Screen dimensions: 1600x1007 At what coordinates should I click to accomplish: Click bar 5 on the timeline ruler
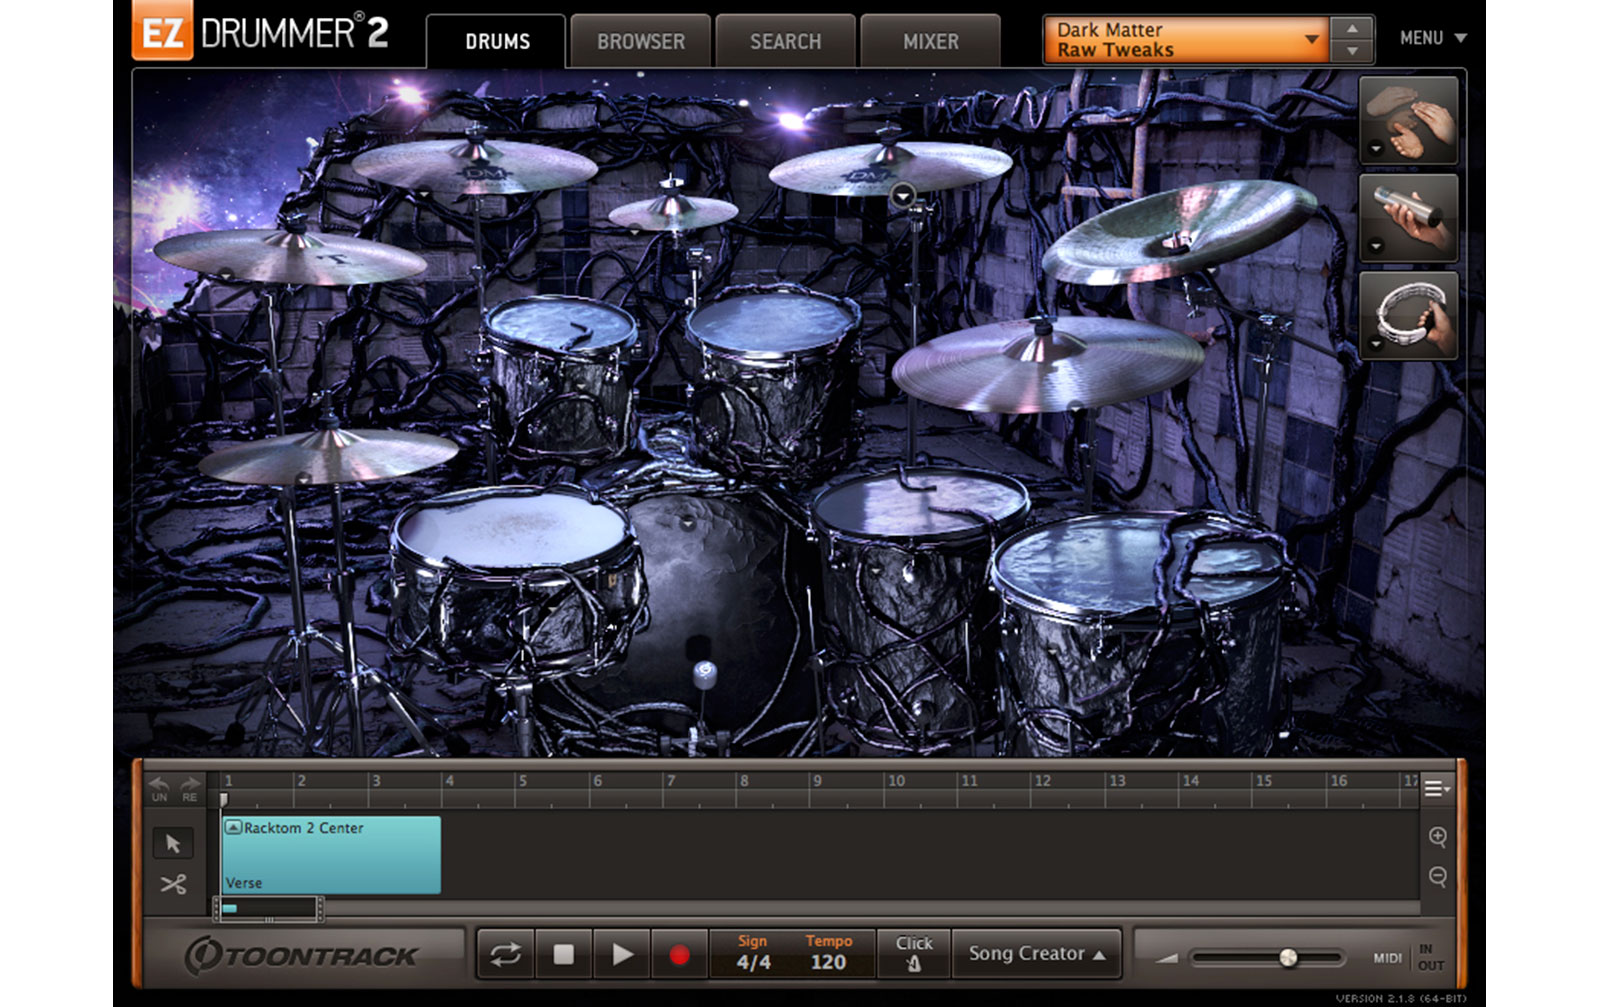pos(522,781)
